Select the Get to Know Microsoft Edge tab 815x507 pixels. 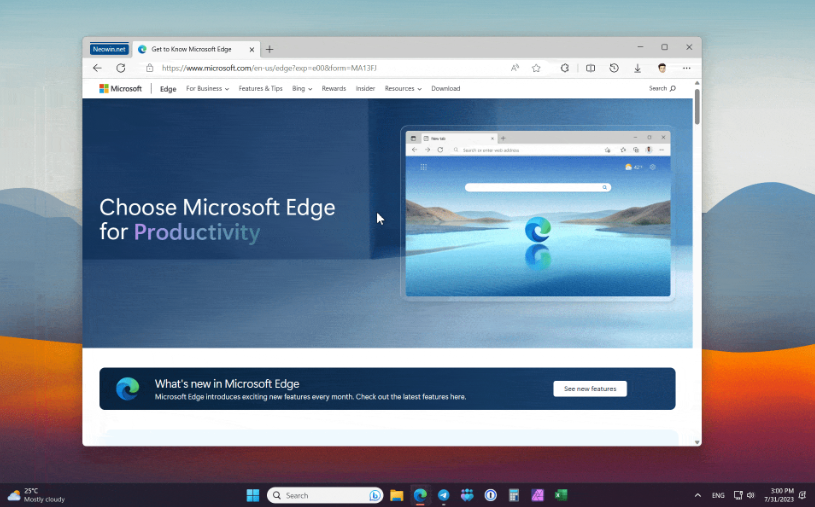196,49
